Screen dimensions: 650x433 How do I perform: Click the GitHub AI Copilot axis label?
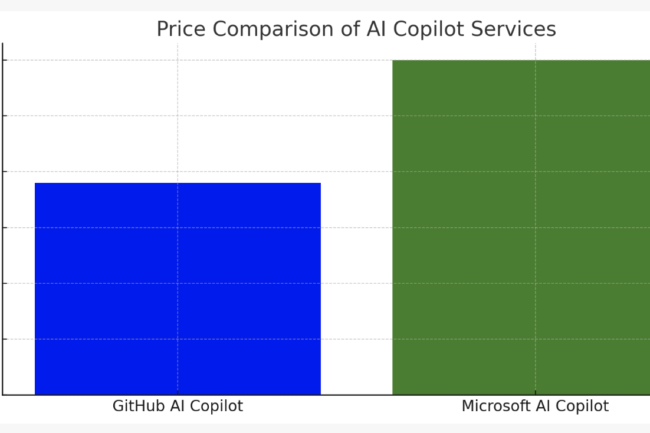tap(177, 407)
